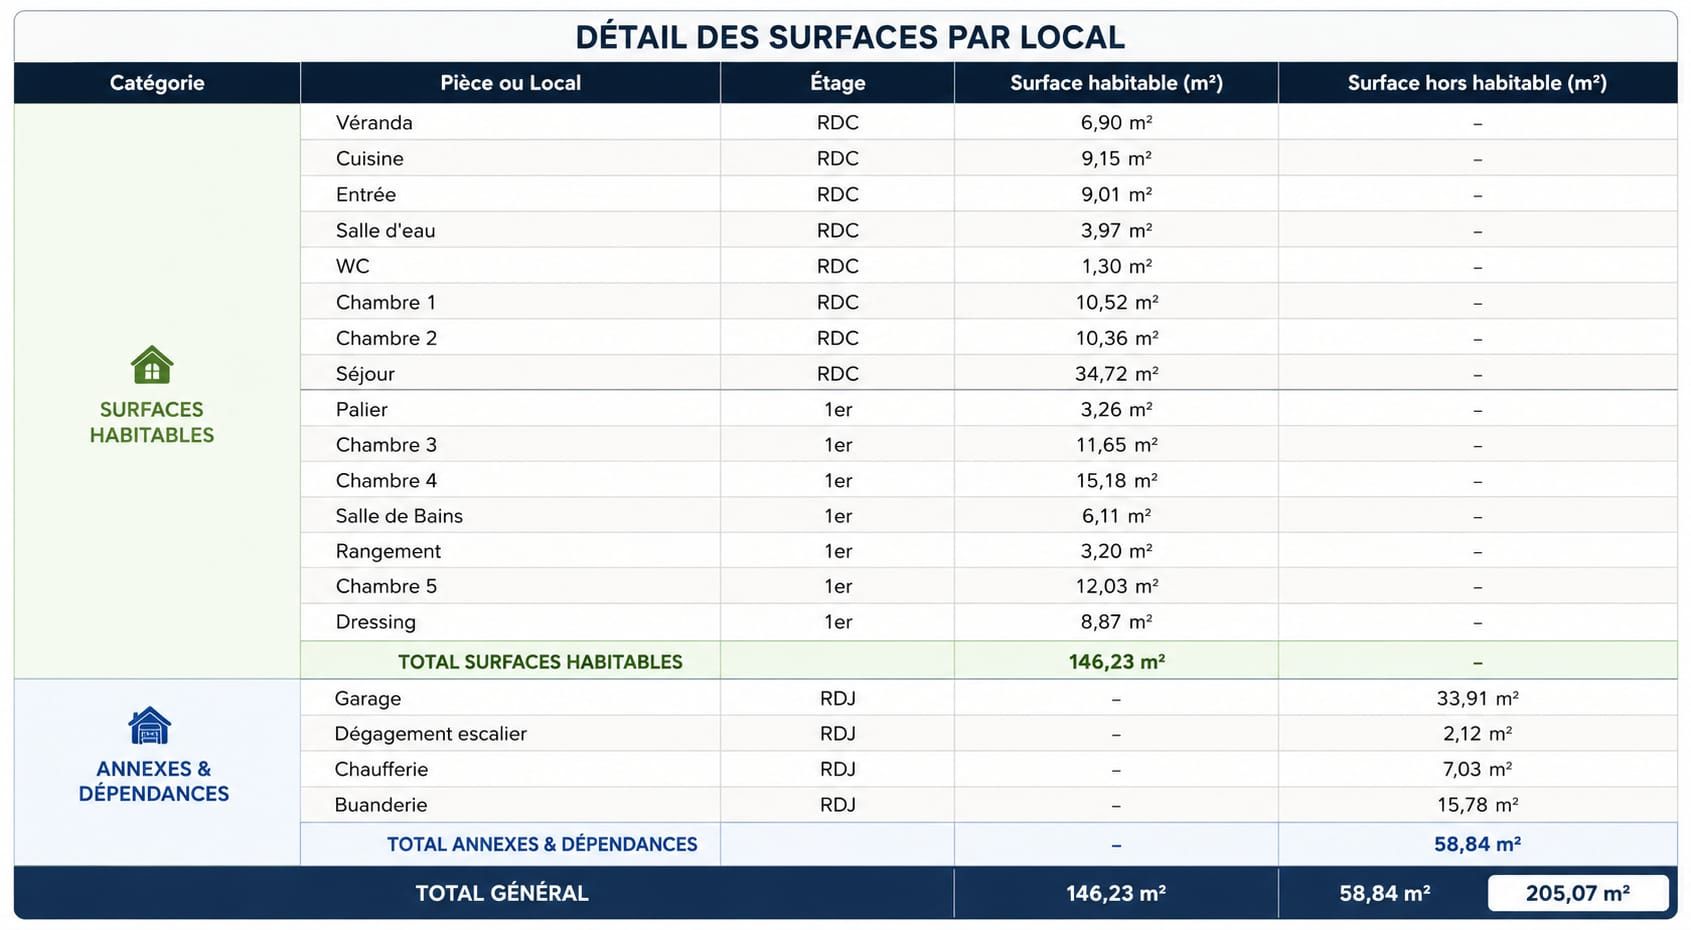Select the Séjour value '34,72 m²'
The image size is (1691, 930).
coord(1117,374)
